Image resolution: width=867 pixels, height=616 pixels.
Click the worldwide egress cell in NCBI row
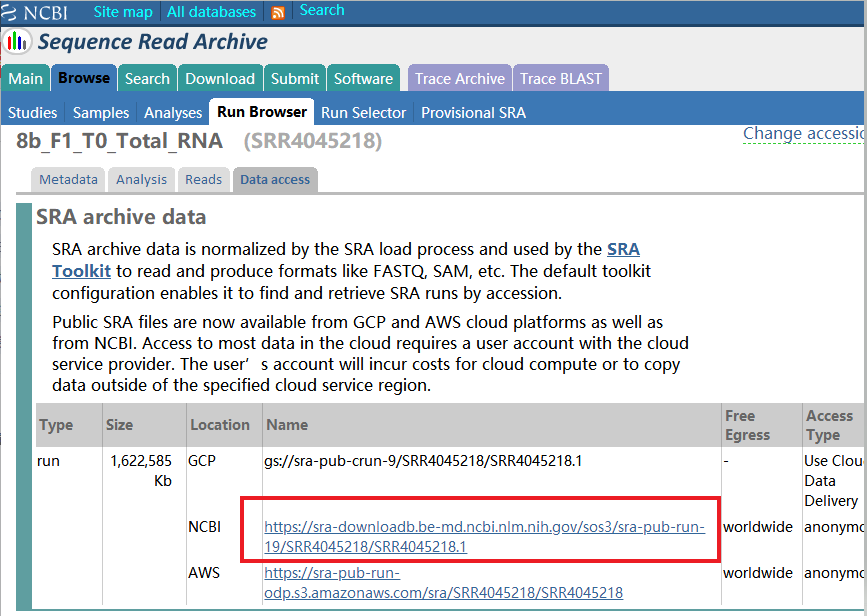pos(758,526)
